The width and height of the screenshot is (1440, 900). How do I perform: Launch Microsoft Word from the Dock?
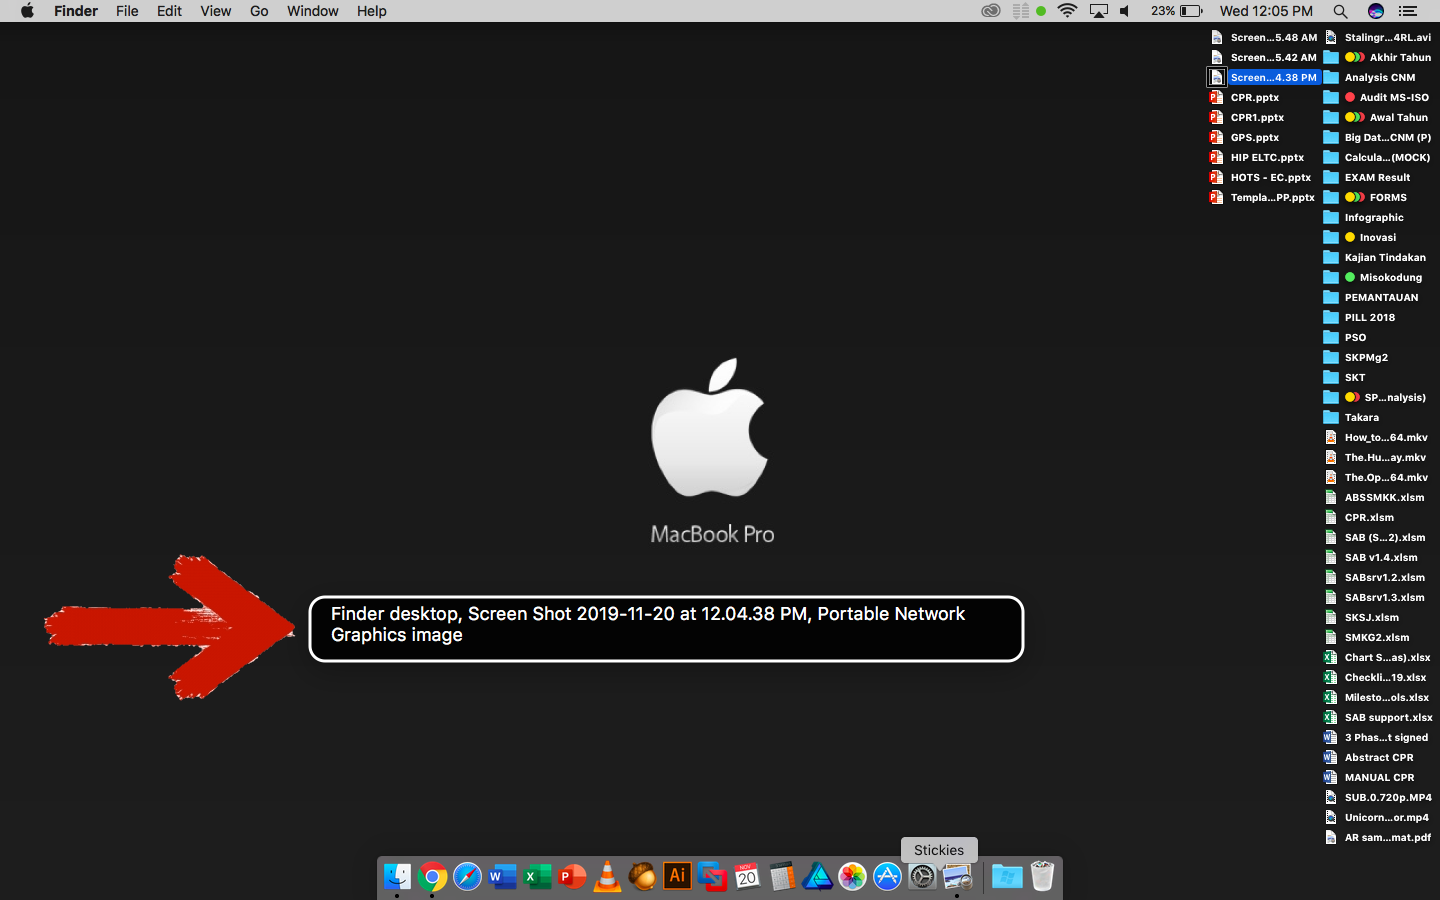[x=502, y=877]
